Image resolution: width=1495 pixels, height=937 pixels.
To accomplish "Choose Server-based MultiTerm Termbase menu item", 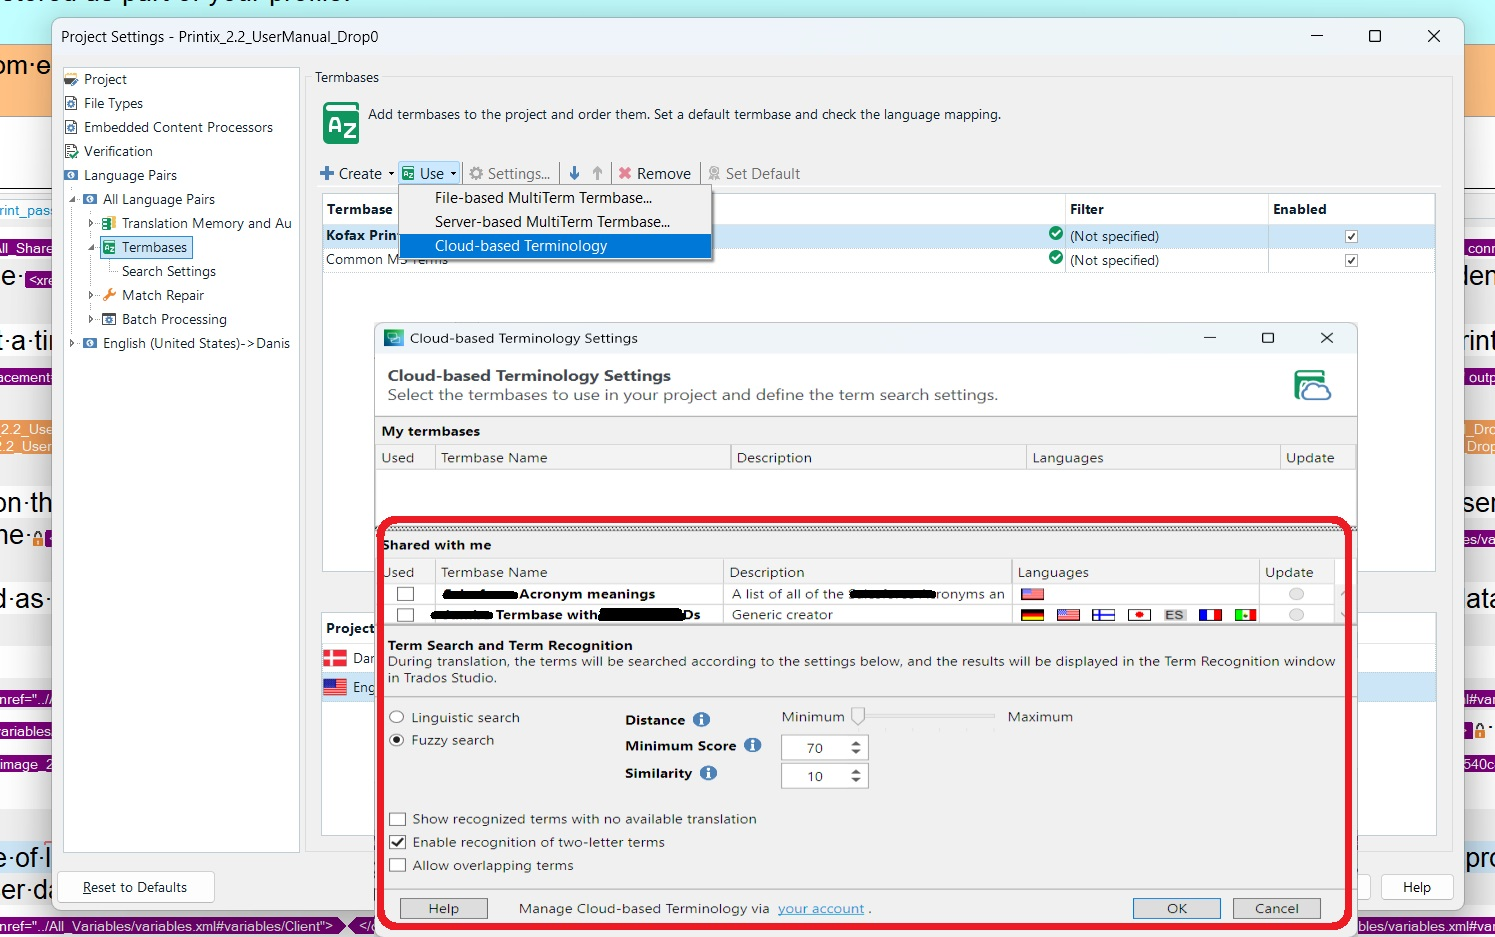I will pos(555,222).
